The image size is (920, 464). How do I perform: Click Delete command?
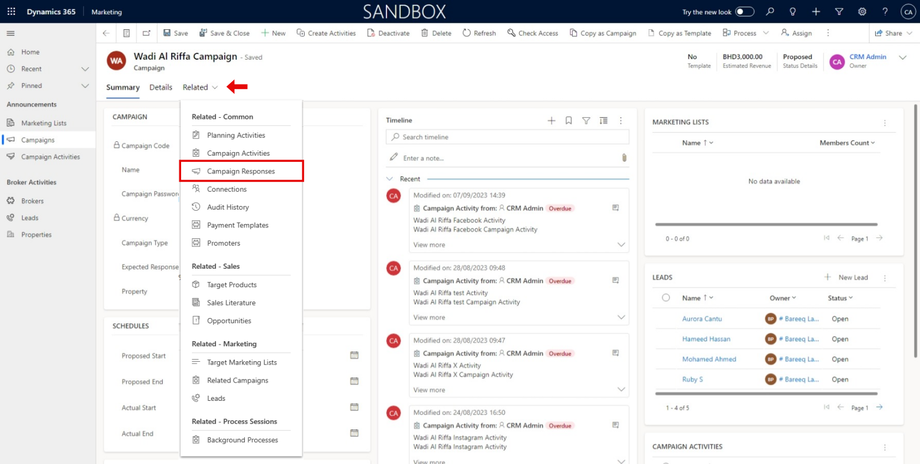pyautogui.click(x=436, y=33)
